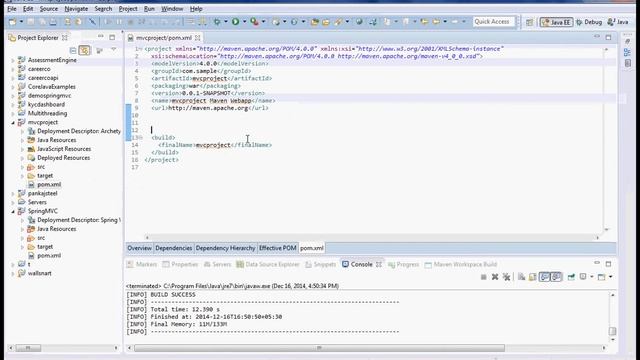
Task: Click the Remove Launch console icon
Action: [x=495, y=277]
